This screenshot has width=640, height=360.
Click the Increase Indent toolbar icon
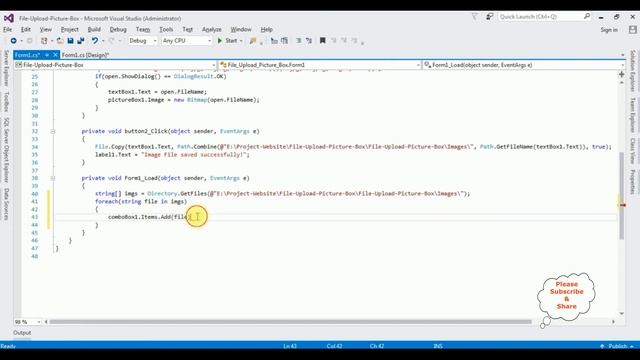[x=309, y=41]
